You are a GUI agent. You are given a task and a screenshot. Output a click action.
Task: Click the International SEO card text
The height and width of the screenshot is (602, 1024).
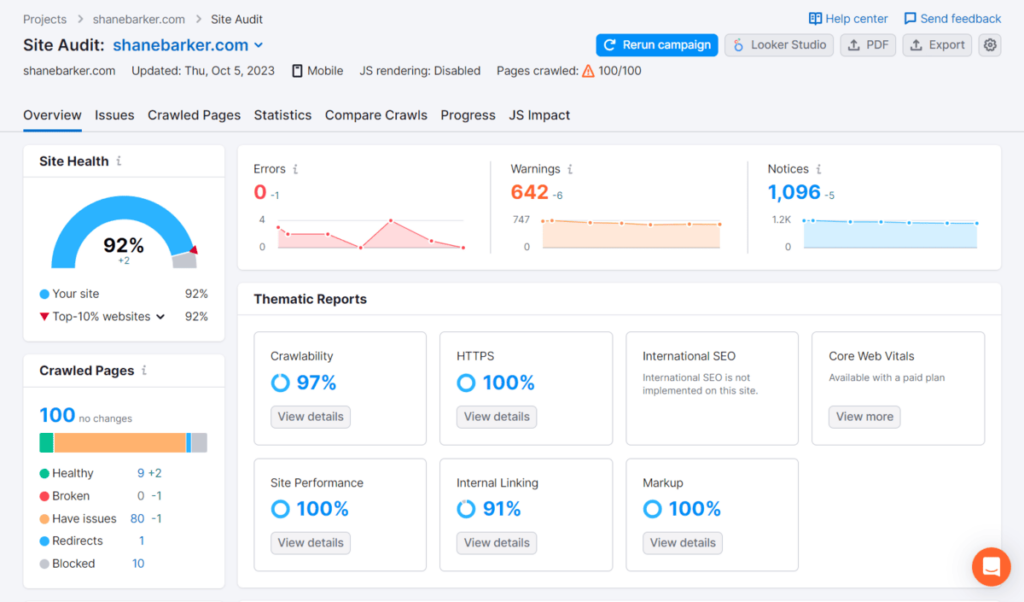tap(700, 384)
